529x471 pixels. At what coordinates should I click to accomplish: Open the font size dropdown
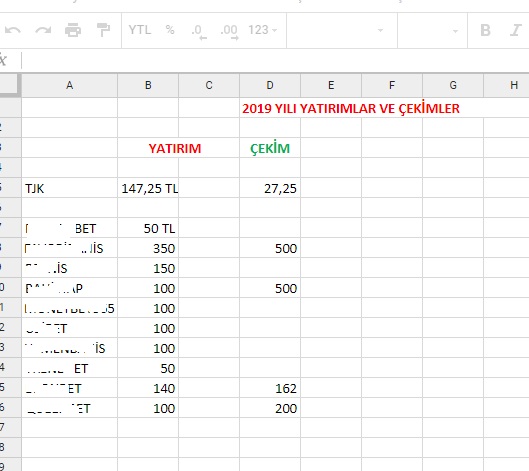point(433,31)
